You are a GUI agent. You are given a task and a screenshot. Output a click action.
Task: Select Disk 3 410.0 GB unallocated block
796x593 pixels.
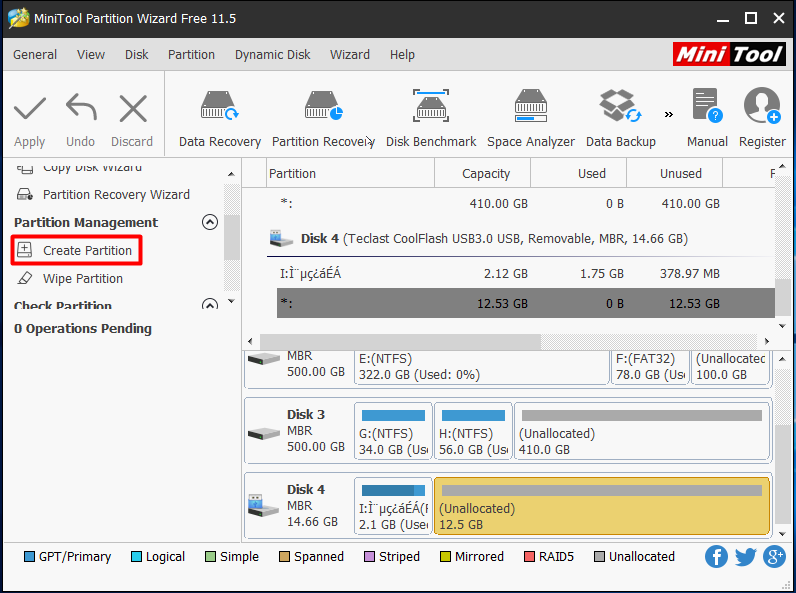642,431
